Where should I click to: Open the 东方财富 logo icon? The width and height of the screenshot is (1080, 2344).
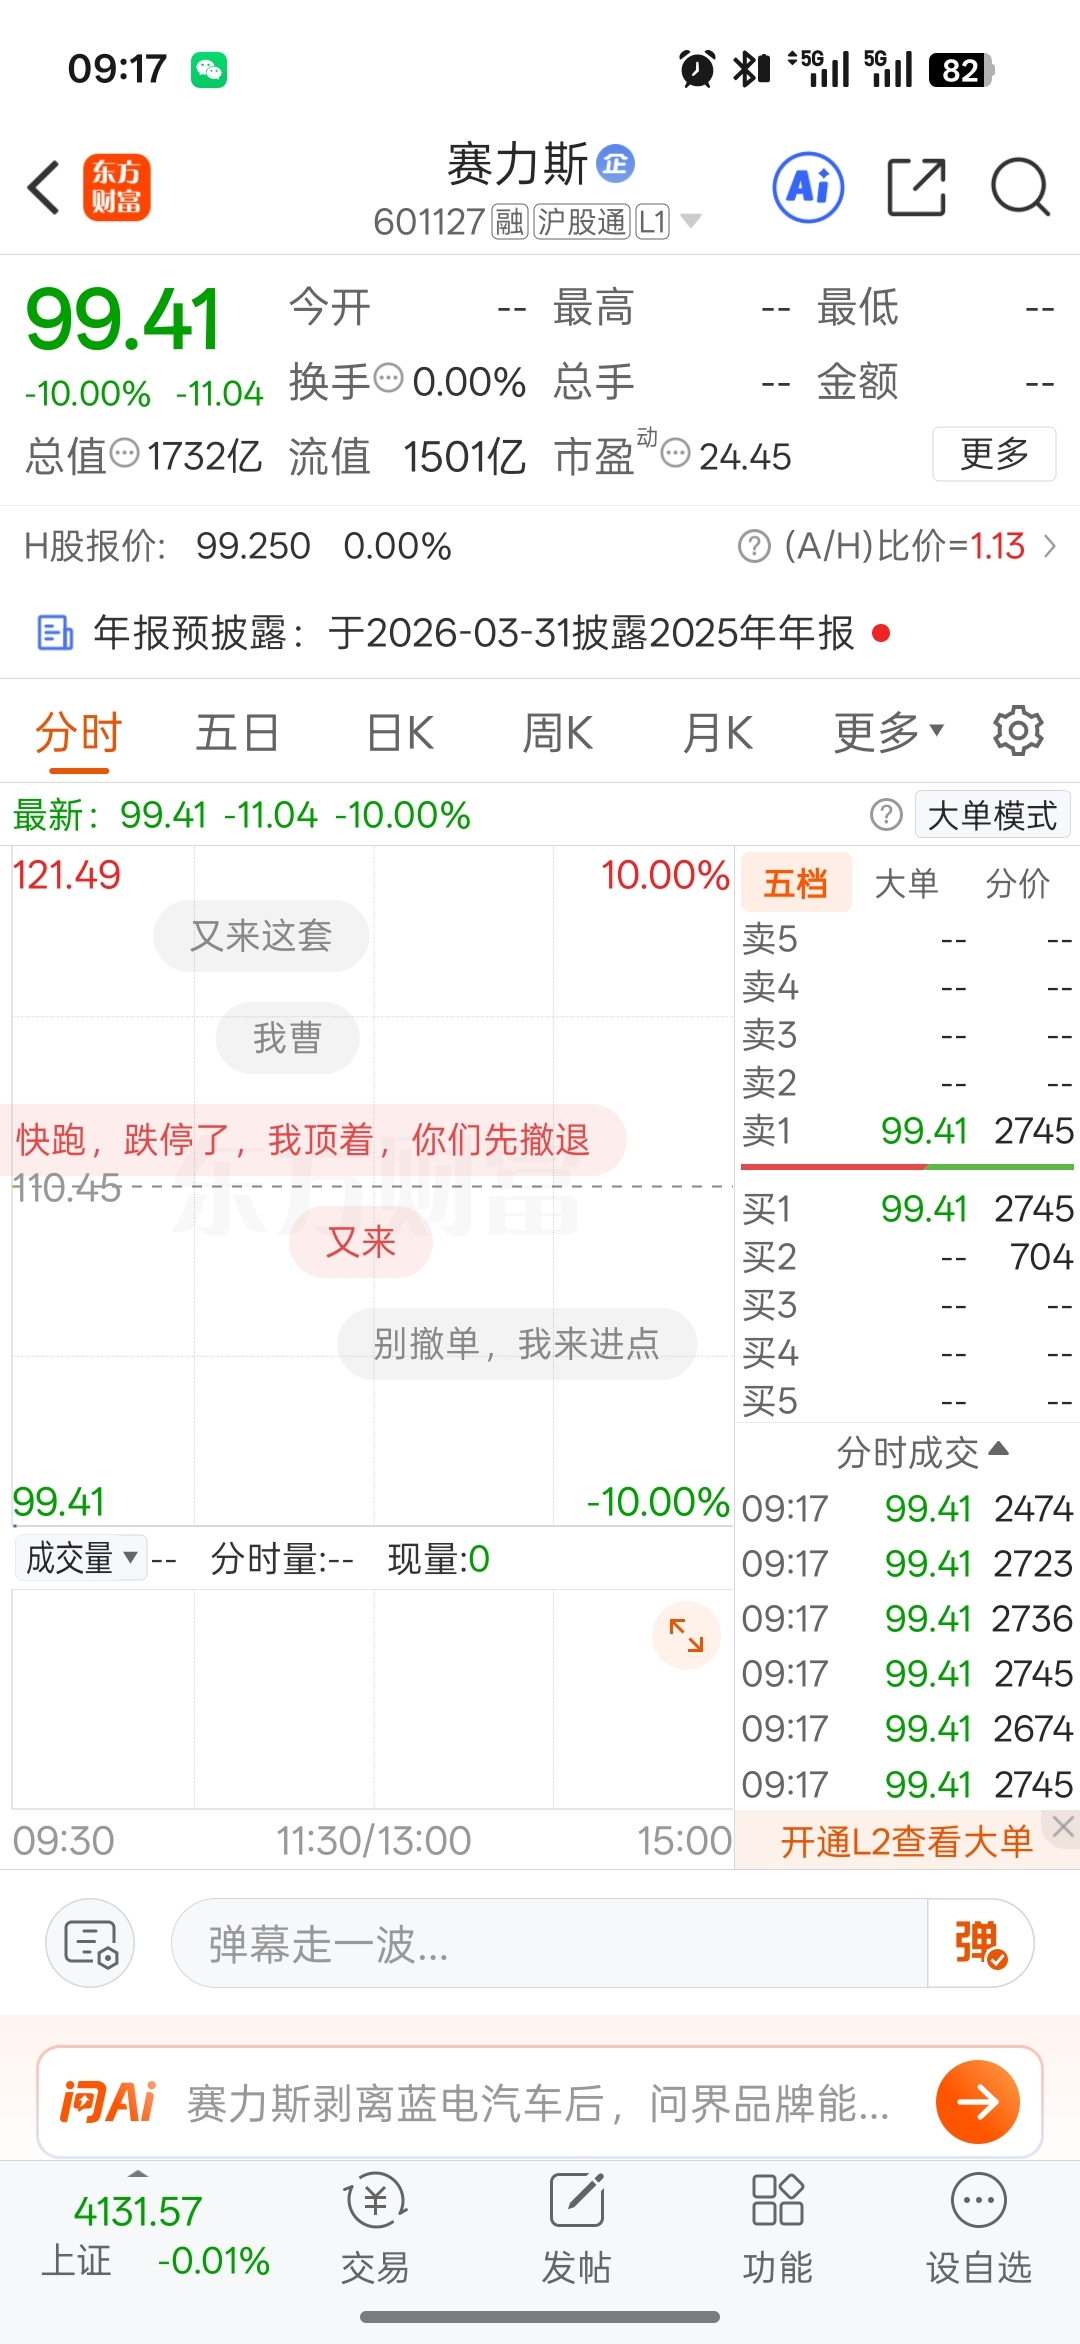tap(116, 187)
